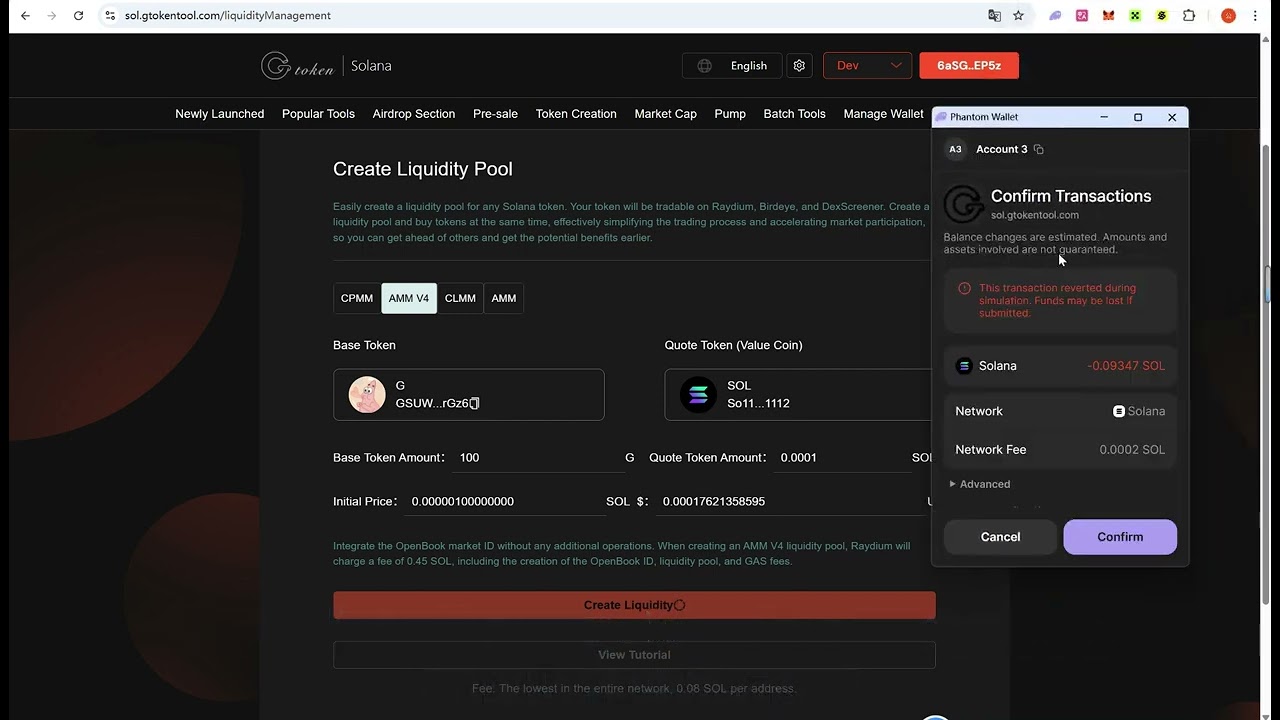Expand the Advanced section in Phantom
Viewport: 1280px width, 720px height.
[x=980, y=484]
